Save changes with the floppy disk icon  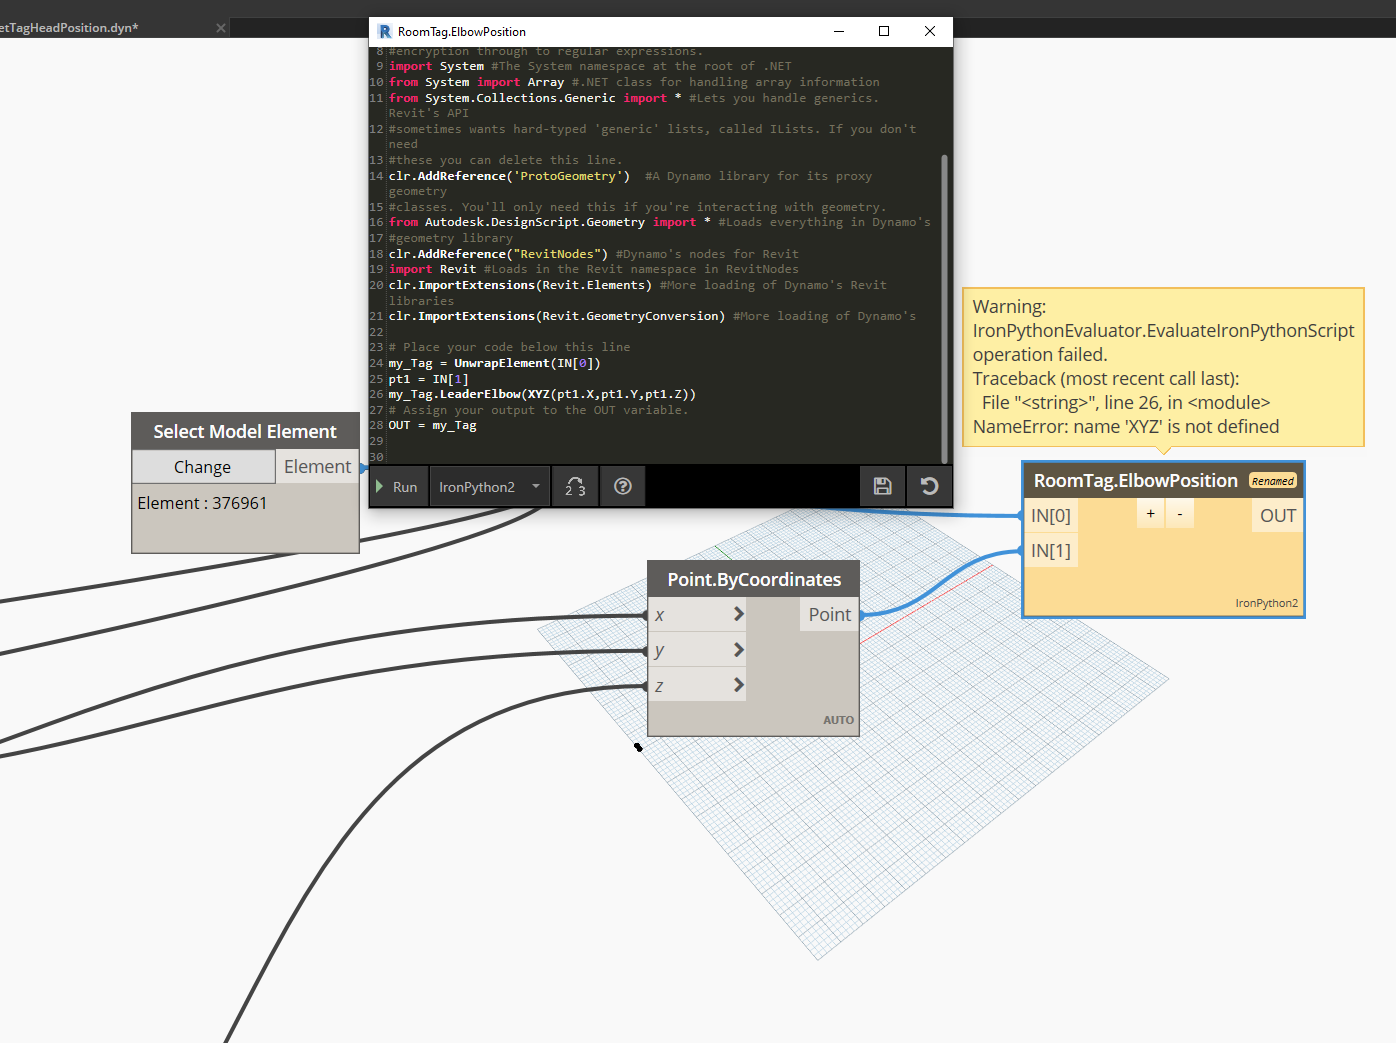pyautogui.click(x=882, y=487)
